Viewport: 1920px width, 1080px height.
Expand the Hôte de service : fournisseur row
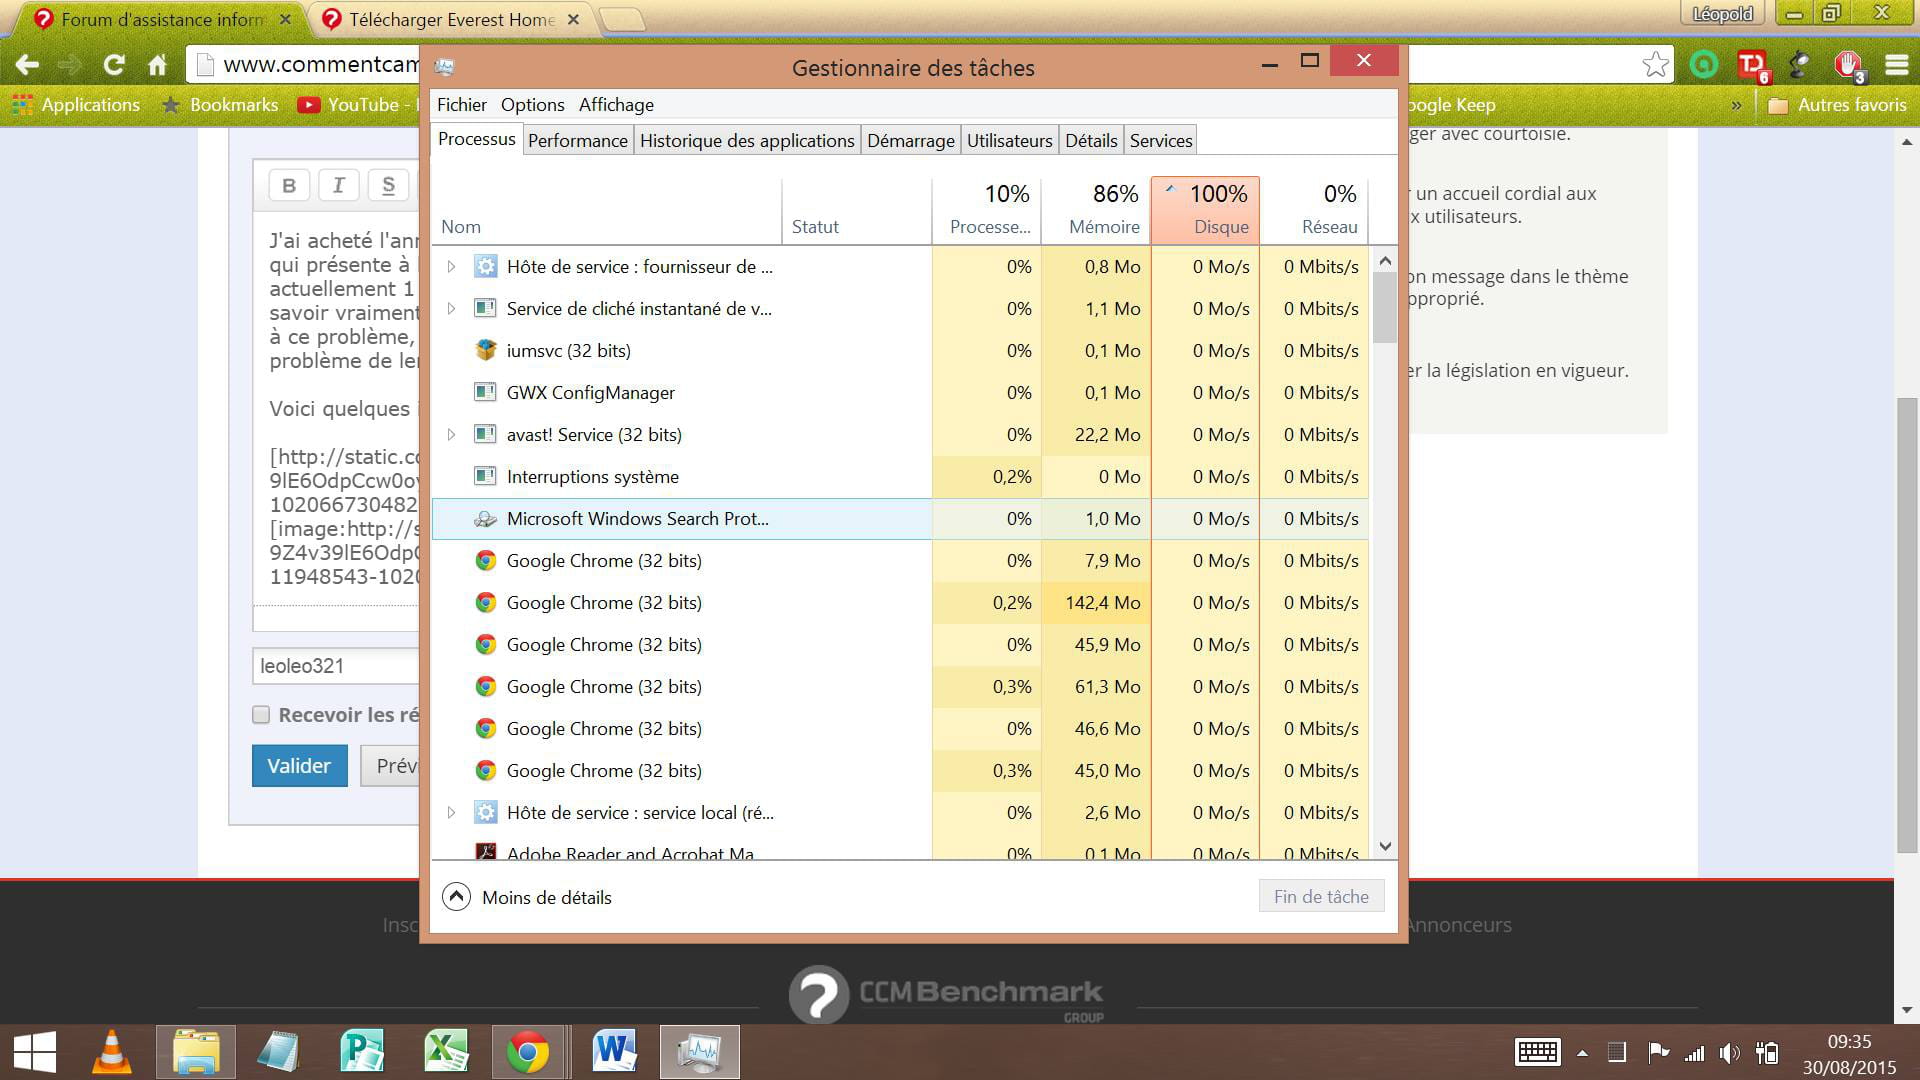[451, 267]
